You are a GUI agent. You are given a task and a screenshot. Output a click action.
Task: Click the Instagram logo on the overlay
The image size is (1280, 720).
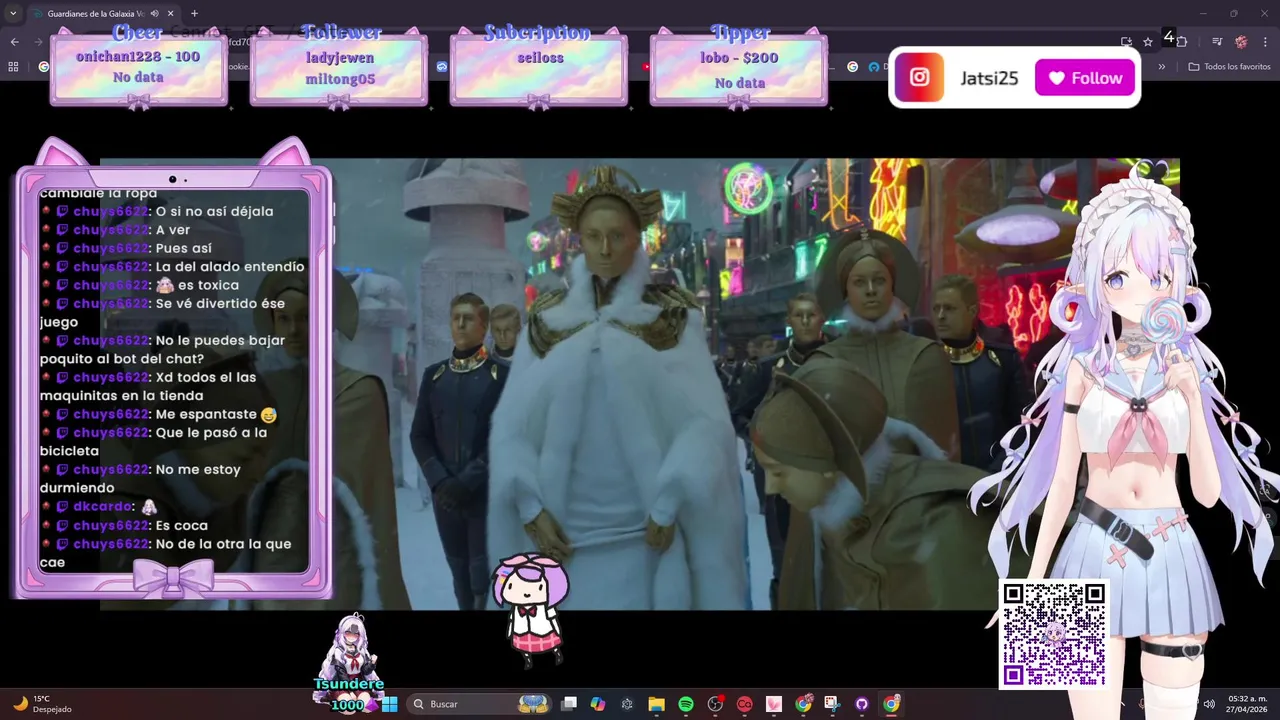919,78
